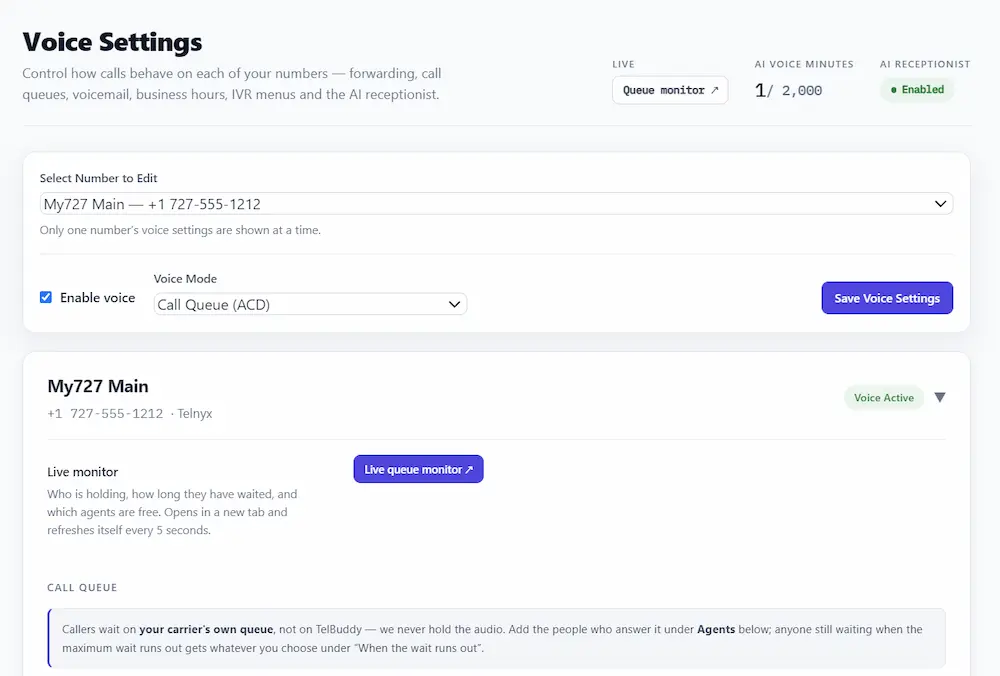Click the 'Voice Settings' page heading

click(112, 42)
